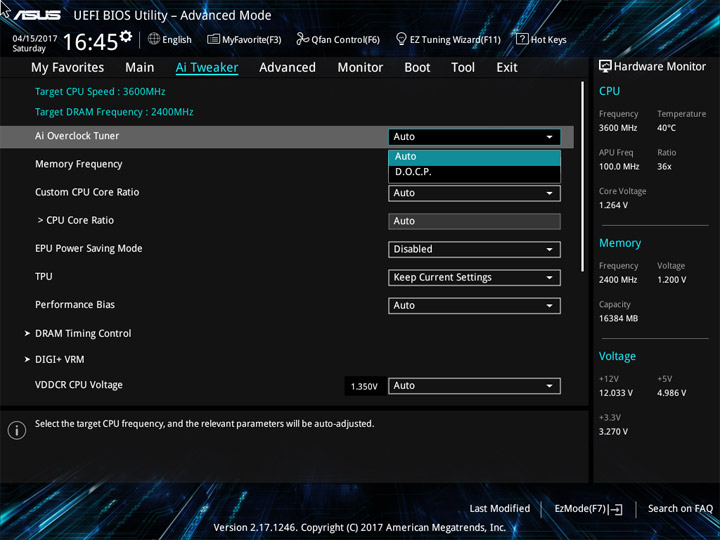Click the info icon in help bar

tap(17, 430)
